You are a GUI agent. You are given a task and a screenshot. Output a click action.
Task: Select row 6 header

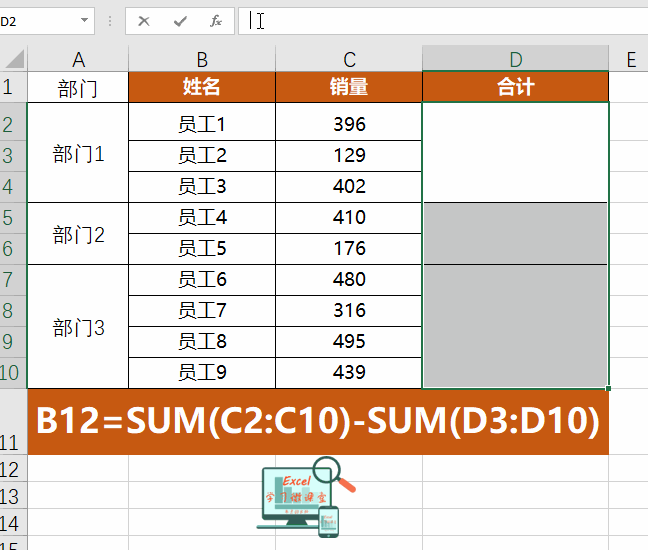point(12,249)
